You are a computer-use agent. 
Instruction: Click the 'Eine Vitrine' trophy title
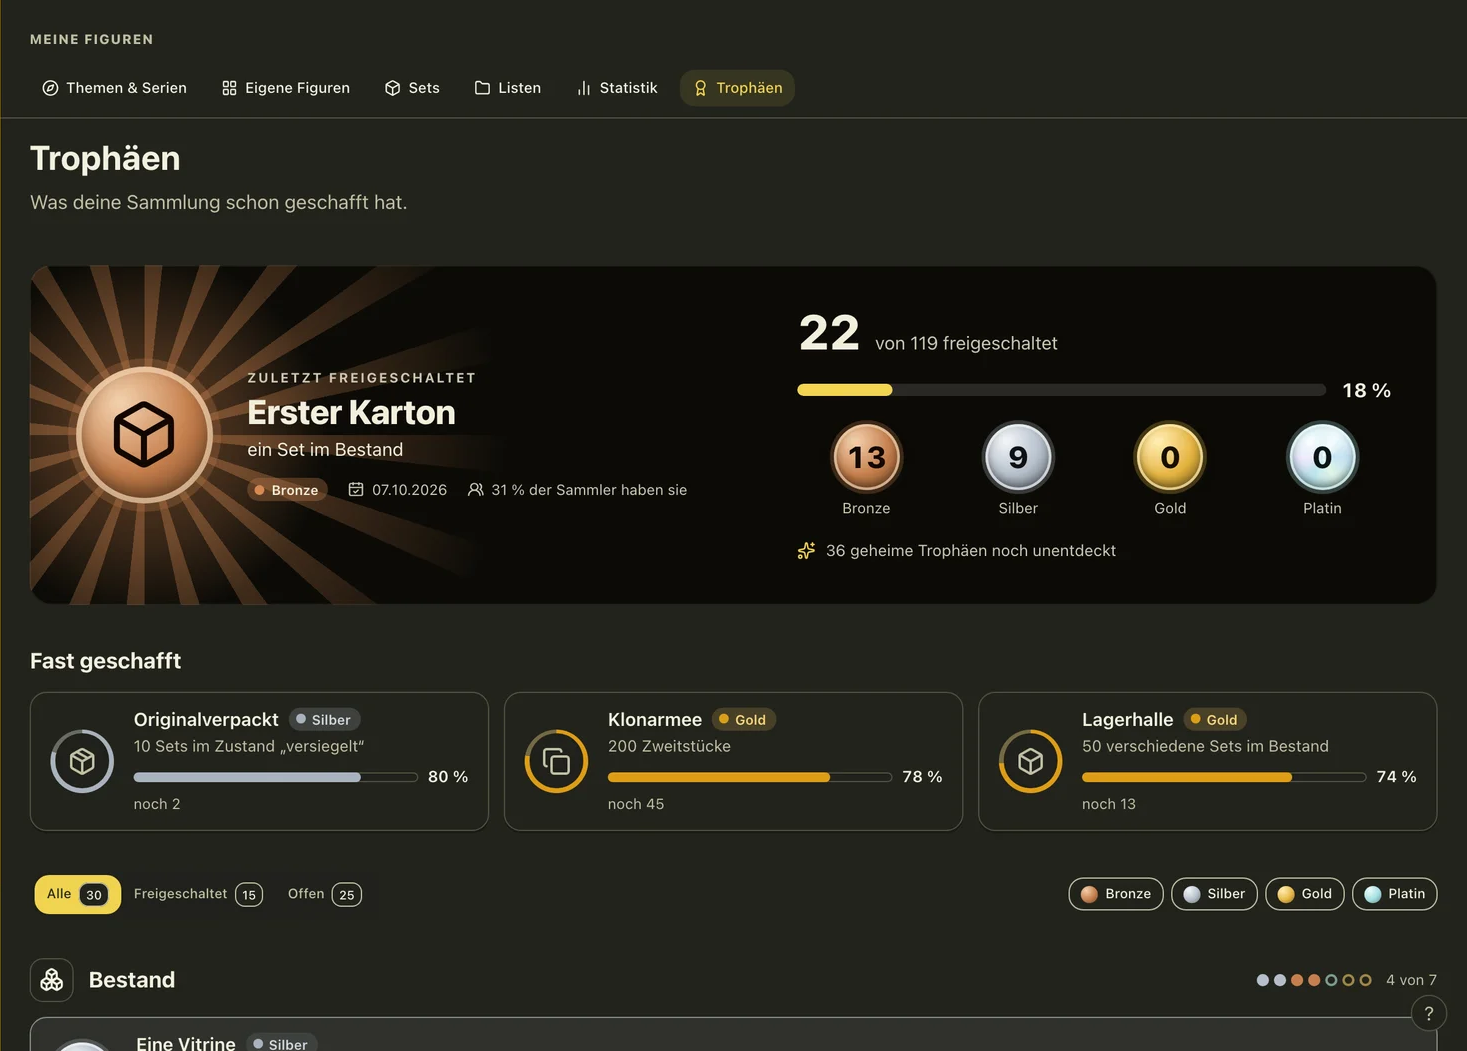(186, 1043)
